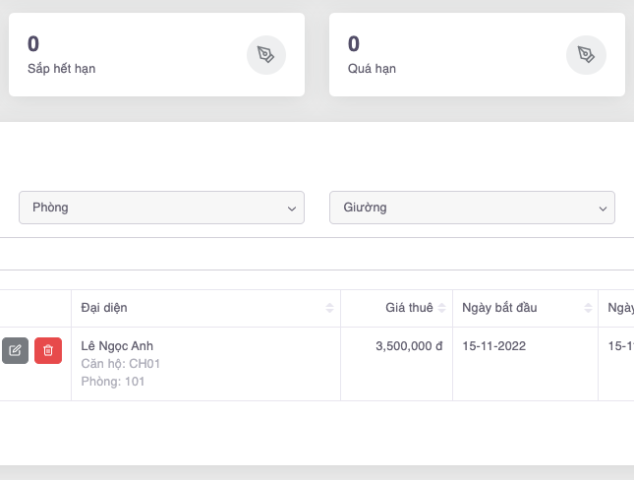Open the Phòng dropdown filter
This screenshot has width=634, height=480.
pos(160,208)
